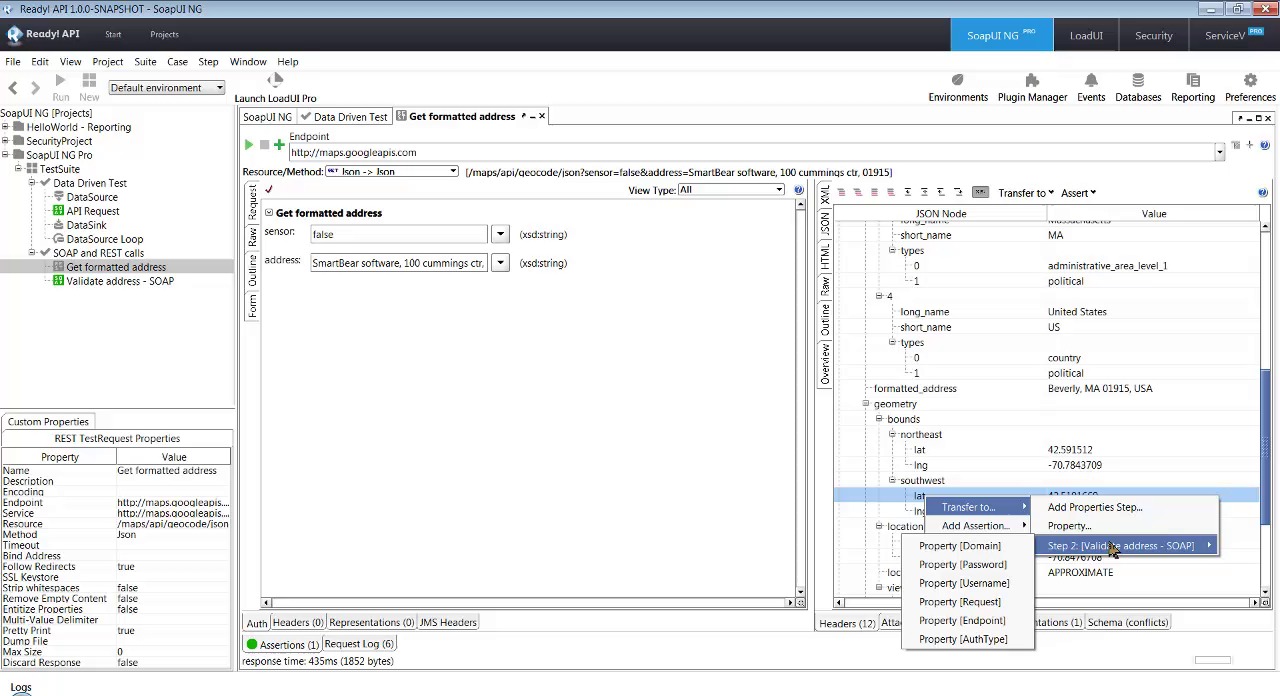
Task: Open the Suite menu
Action: click(x=145, y=62)
